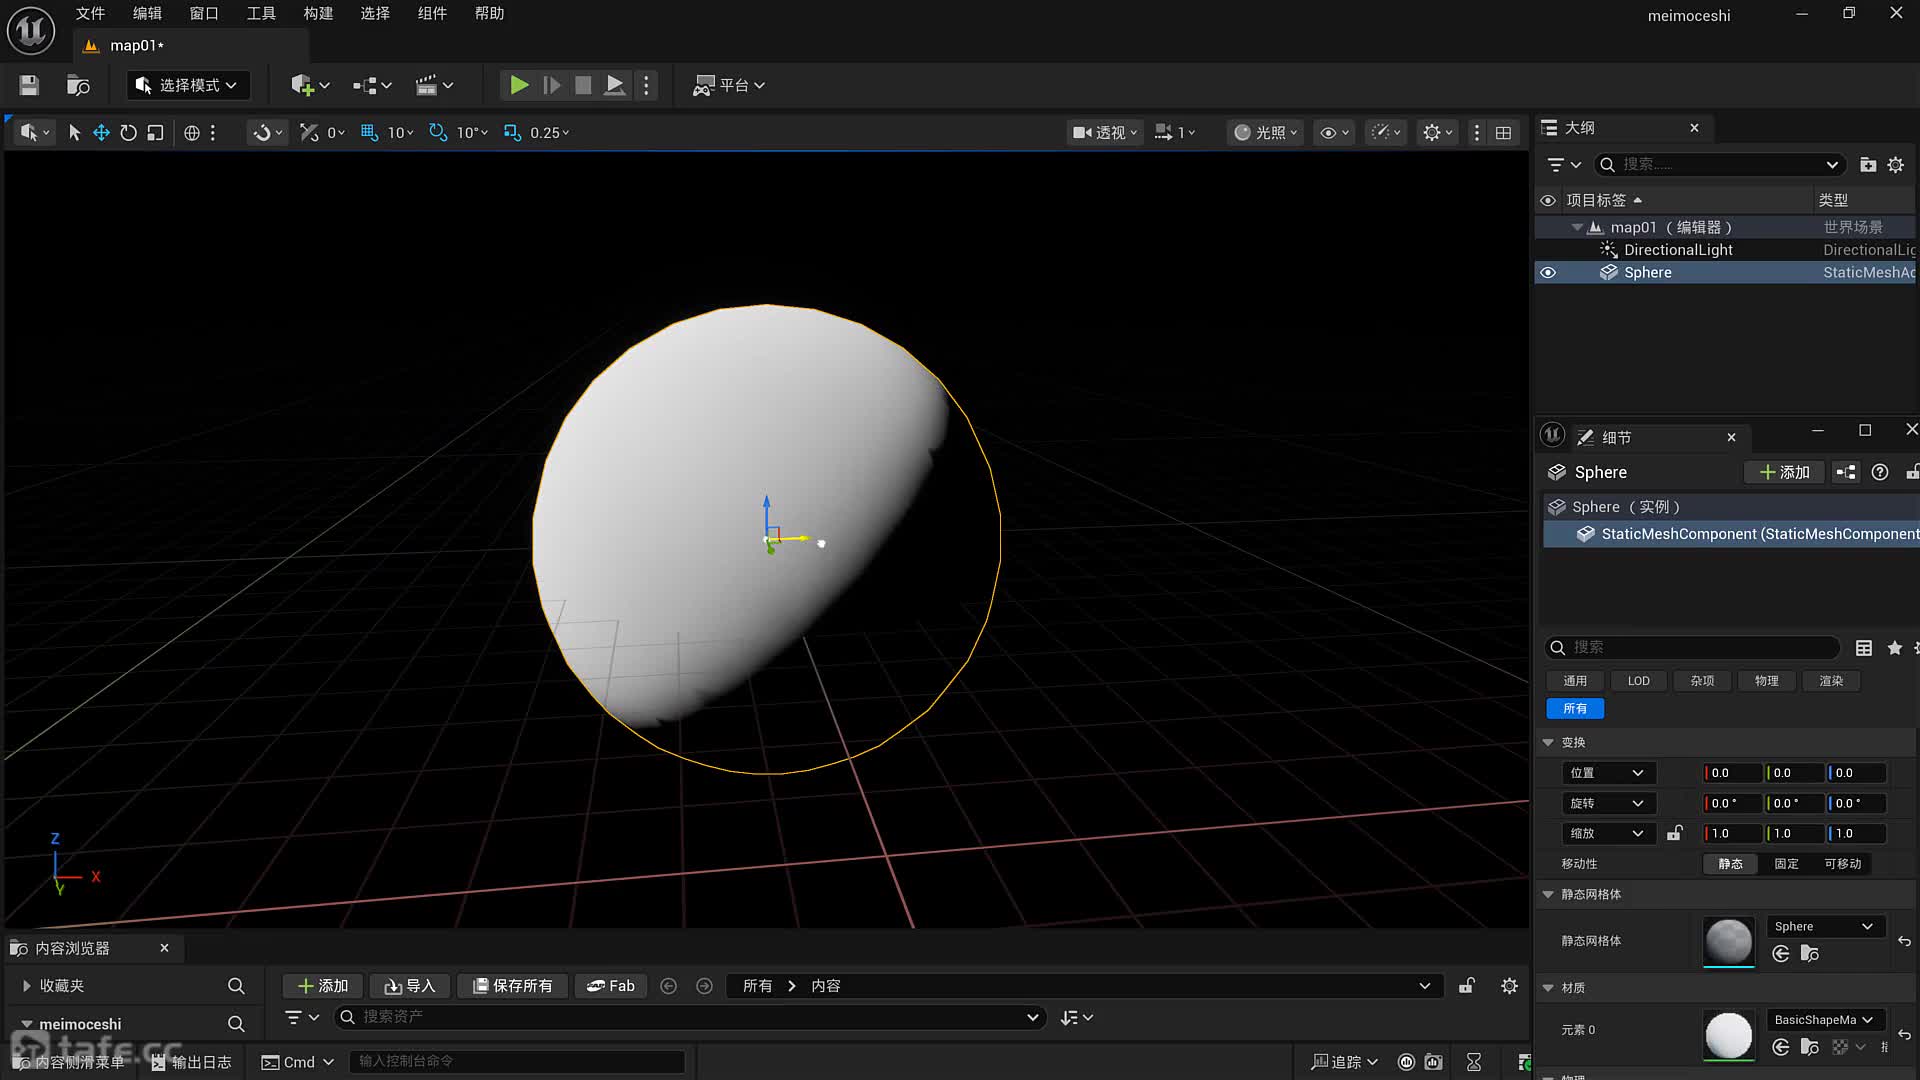The width and height of the screenshot is (1920, 1080).
Task: Hide the Sphere in outliner
Action: point(1548,272)
